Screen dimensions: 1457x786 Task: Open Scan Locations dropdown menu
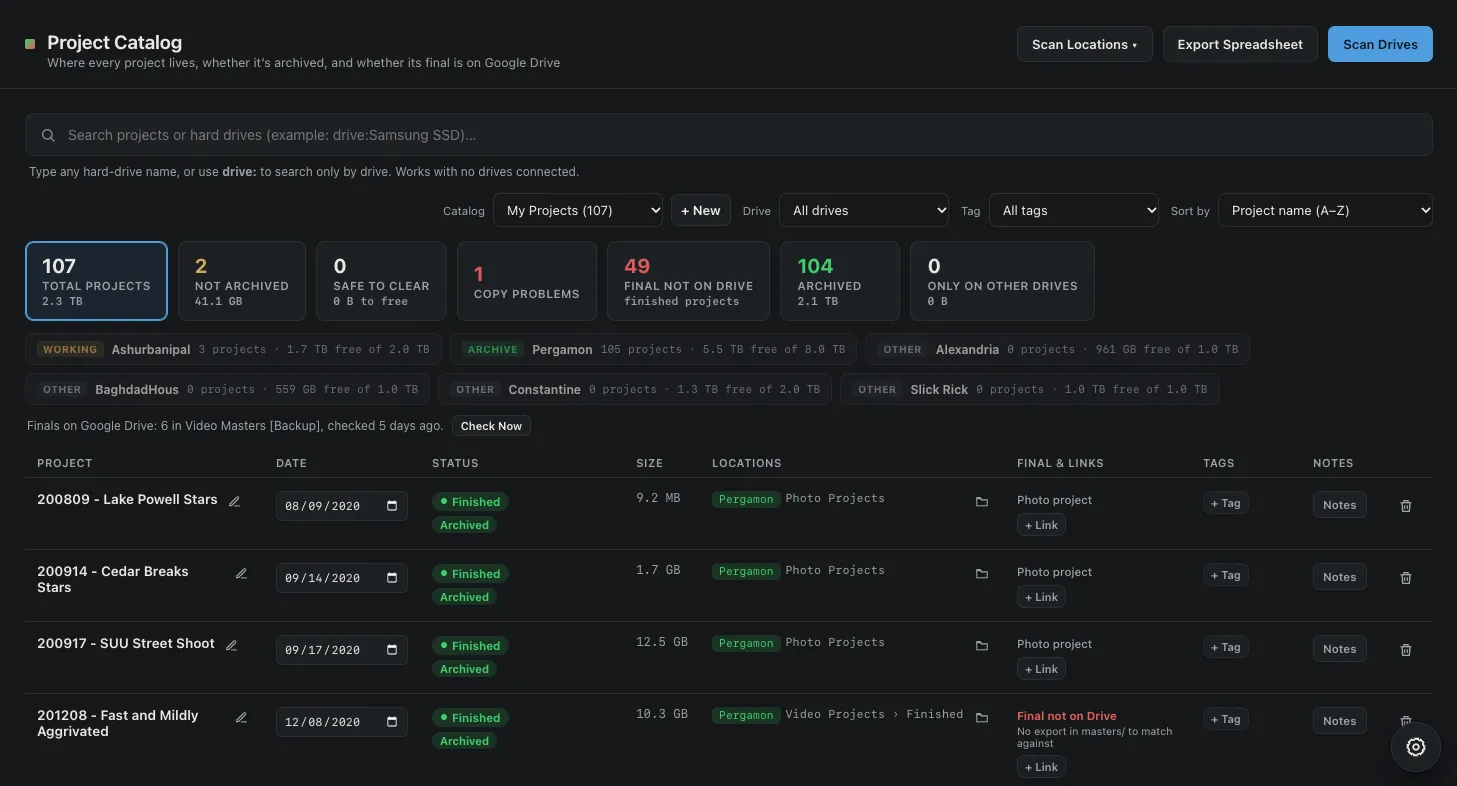1085,44
